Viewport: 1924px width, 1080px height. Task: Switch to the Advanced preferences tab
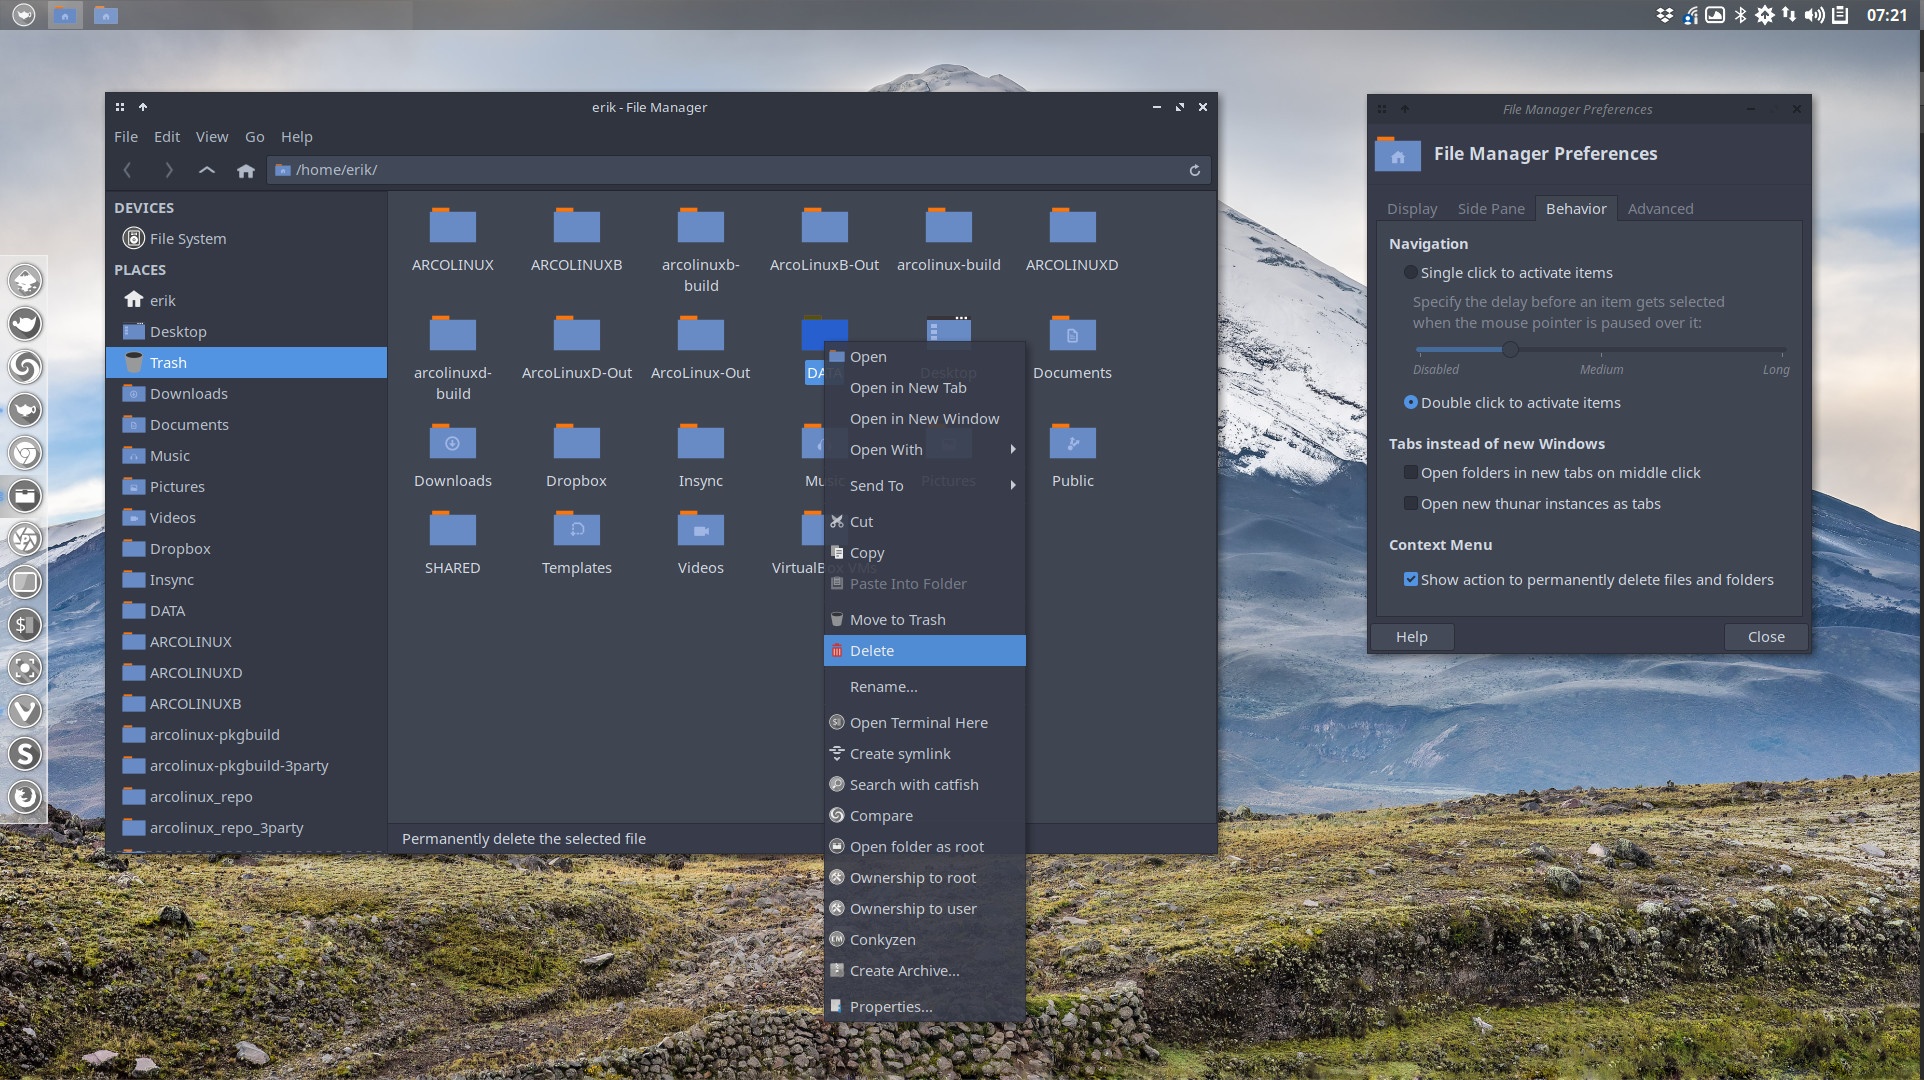point(1660,209)
